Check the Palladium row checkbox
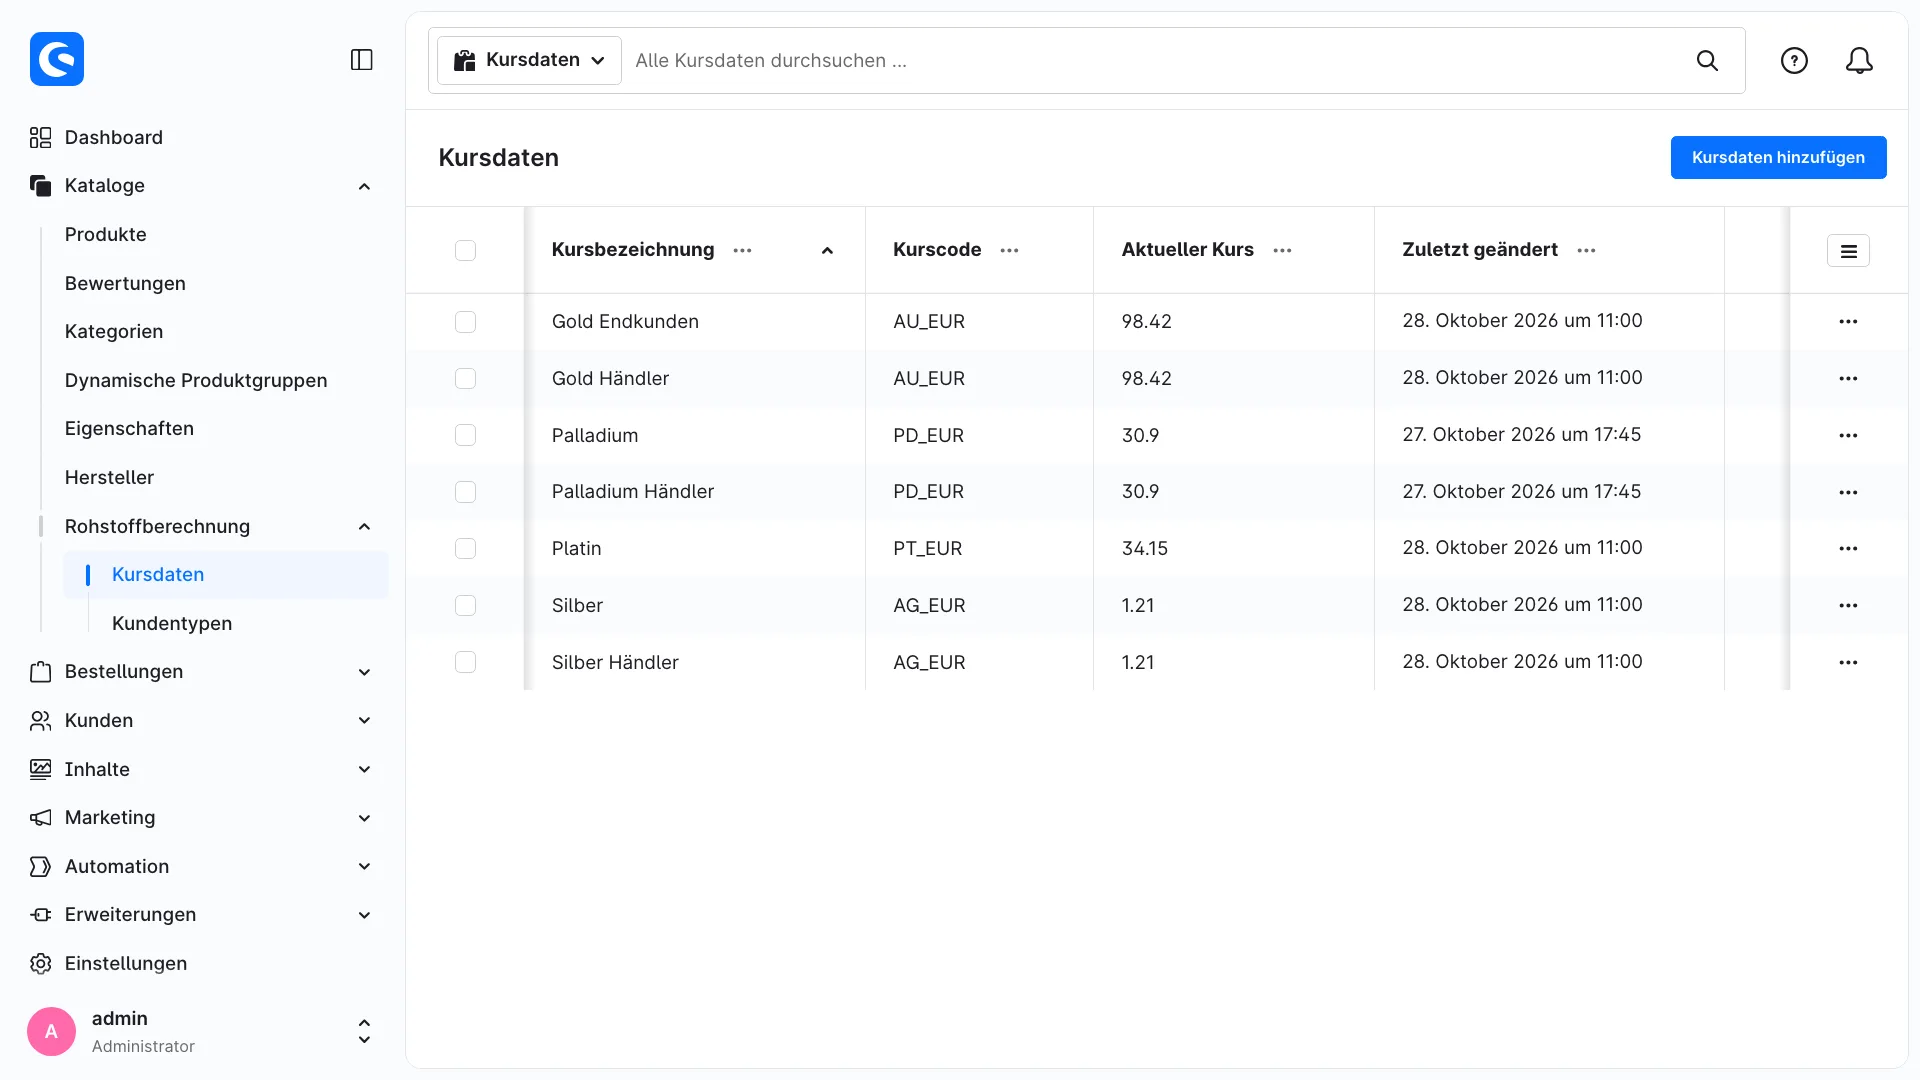1920x1080 pixels. 465,435
